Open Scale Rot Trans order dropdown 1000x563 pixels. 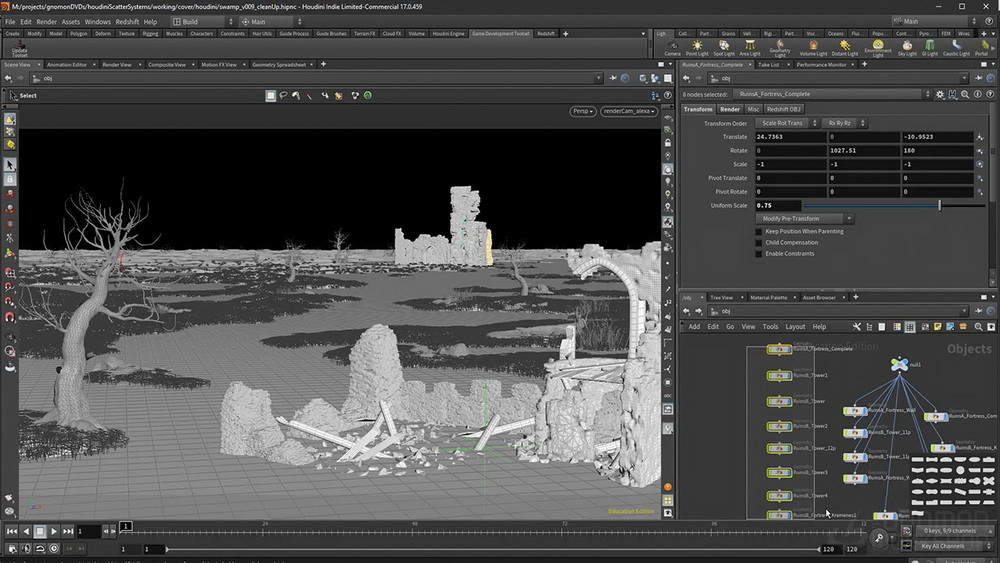(x=787, y=123)
